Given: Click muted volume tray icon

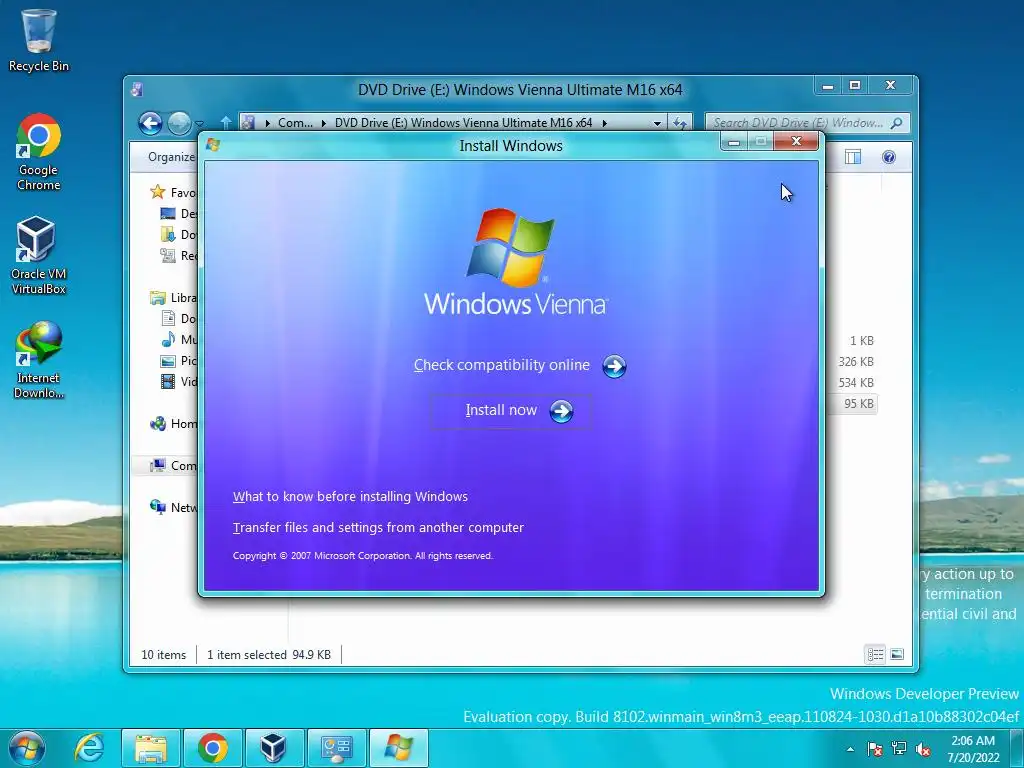Looking at the screenshot, I should click(923, 749).
